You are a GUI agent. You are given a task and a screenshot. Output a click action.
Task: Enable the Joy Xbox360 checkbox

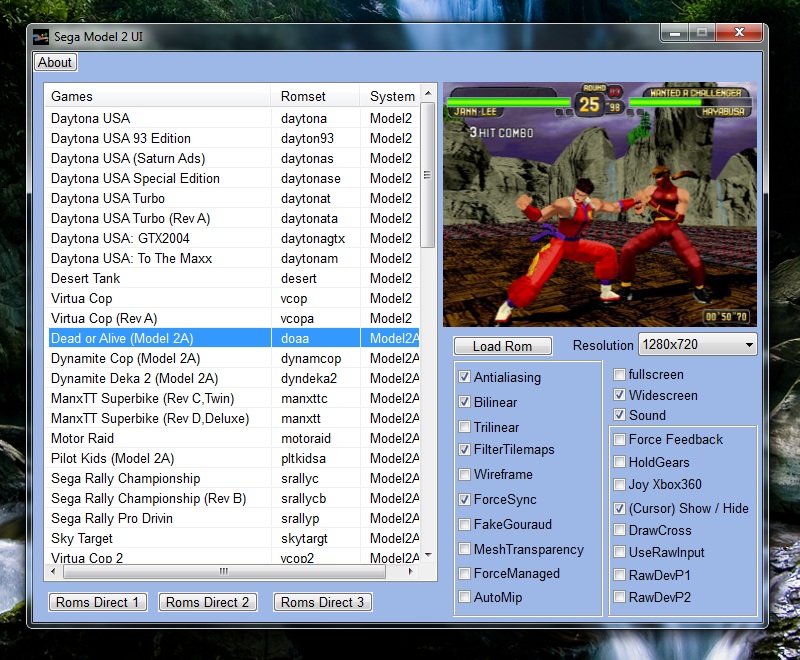(619, 484)
